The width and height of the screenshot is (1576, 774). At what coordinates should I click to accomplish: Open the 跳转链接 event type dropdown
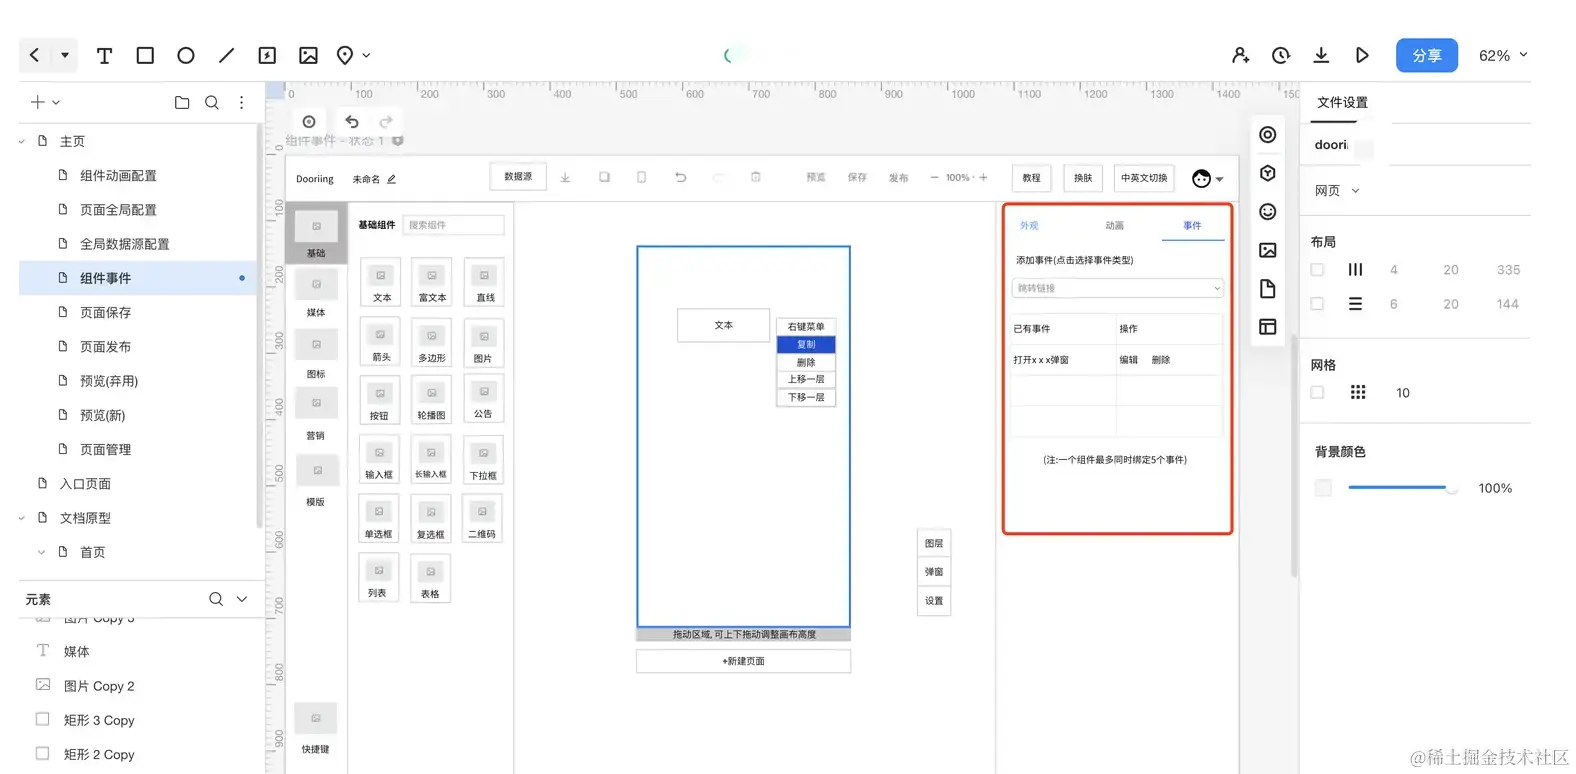[x=1117, y=288]
